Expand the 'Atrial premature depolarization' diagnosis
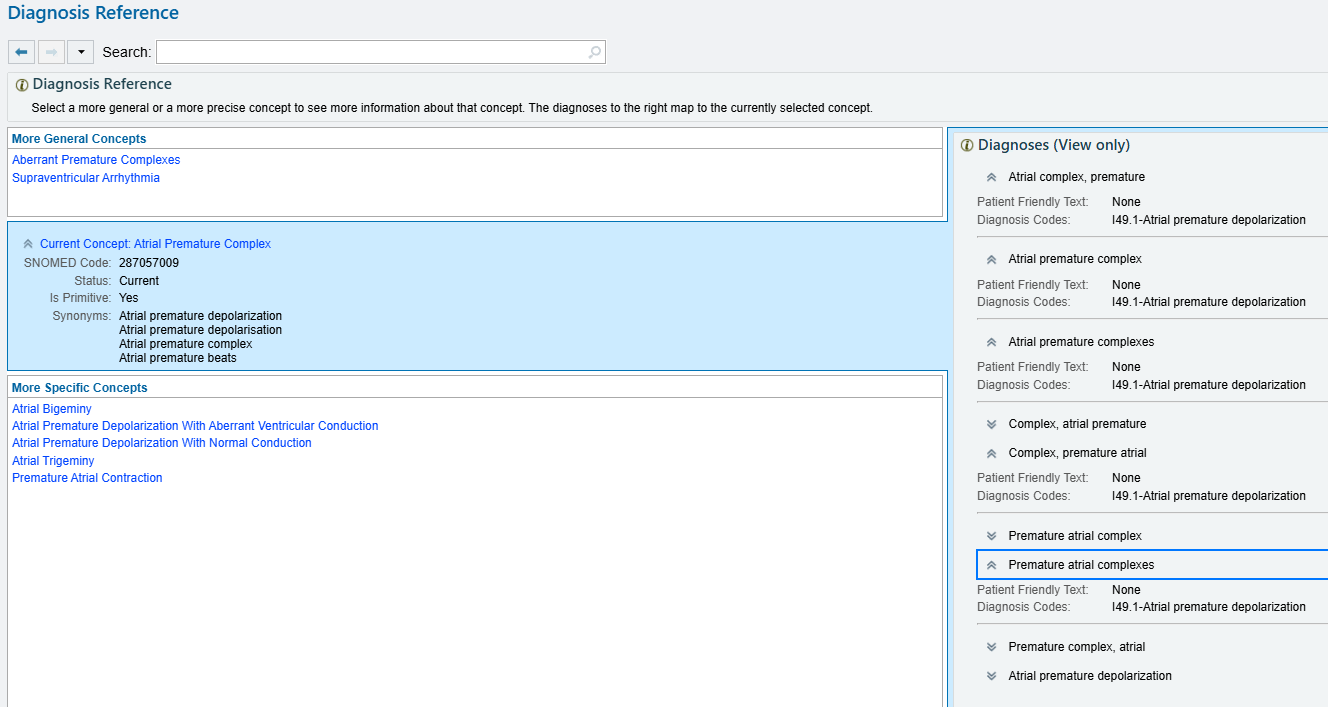 [x=991, y=676]
